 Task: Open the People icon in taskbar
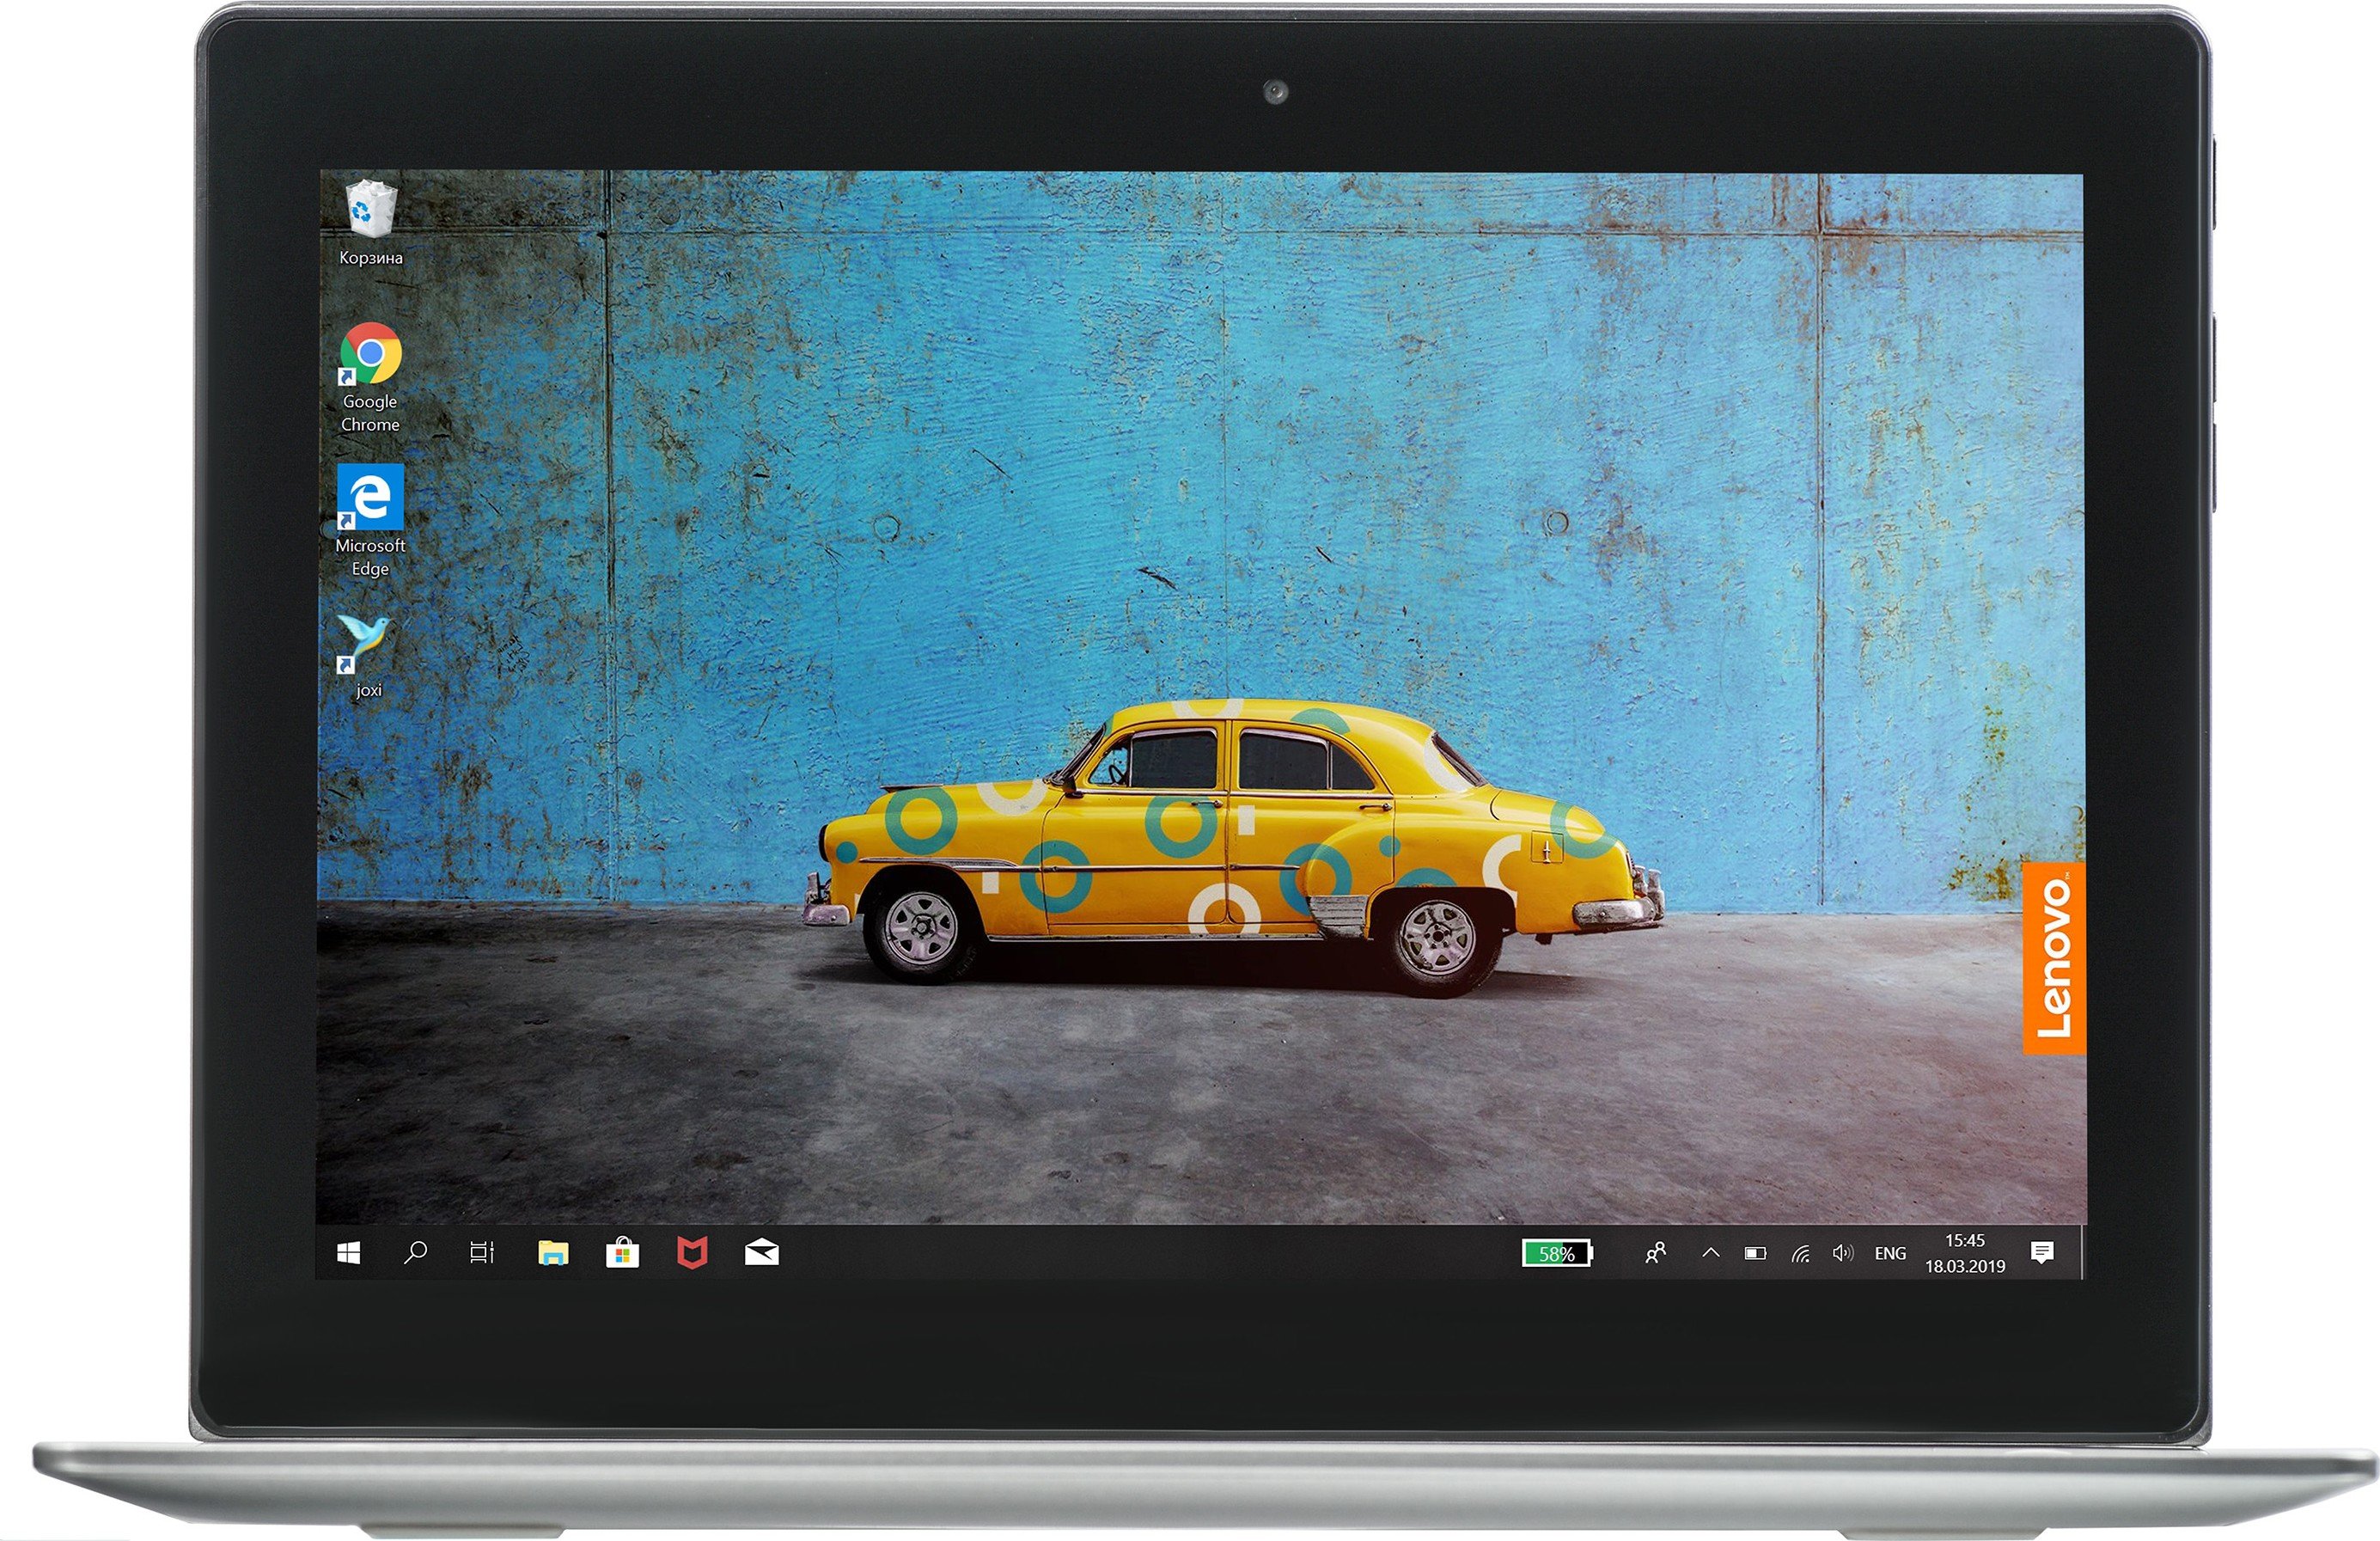1655,1253
